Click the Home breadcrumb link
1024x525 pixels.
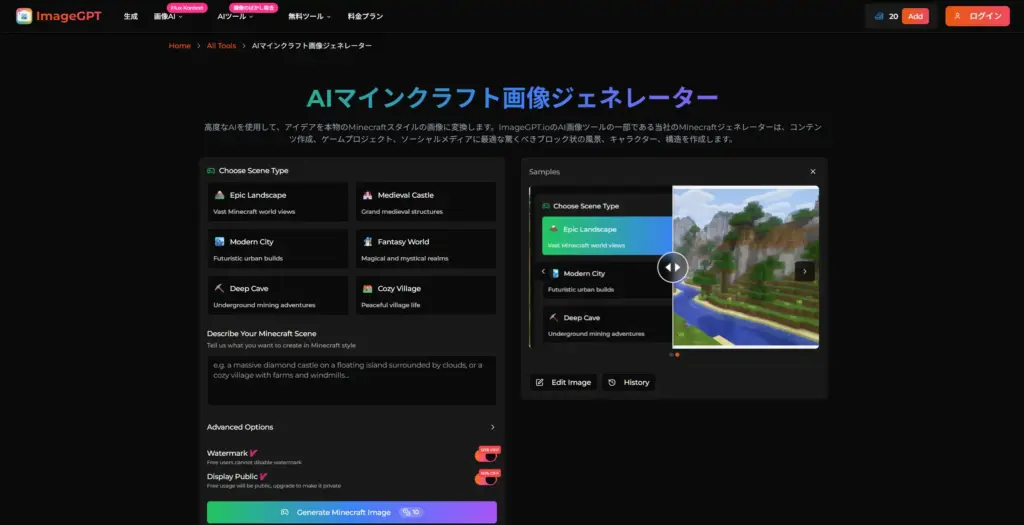pos(180,46)
